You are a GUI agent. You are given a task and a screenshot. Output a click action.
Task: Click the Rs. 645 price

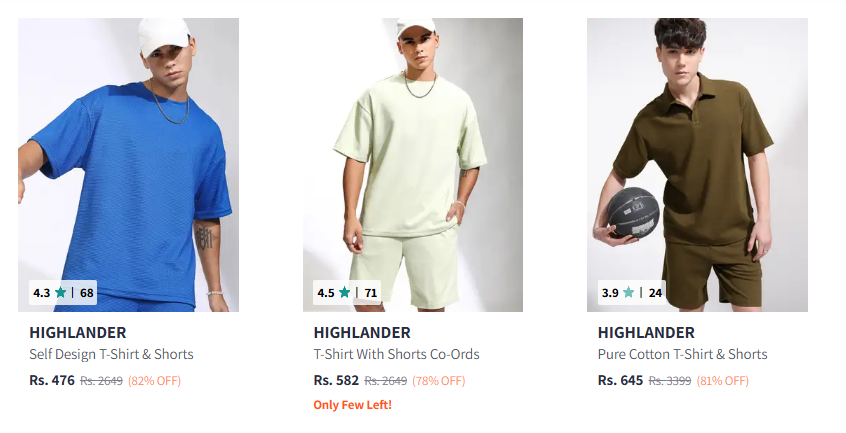click(x=620, y=380)
